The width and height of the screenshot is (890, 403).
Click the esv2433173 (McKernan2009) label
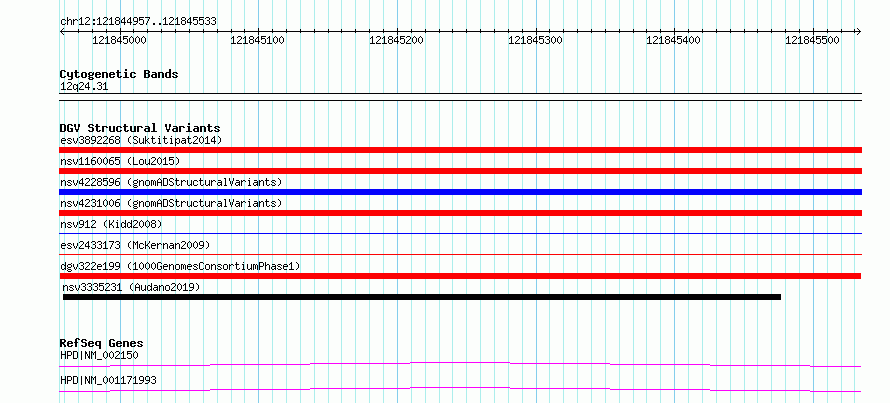pos(135,245)
